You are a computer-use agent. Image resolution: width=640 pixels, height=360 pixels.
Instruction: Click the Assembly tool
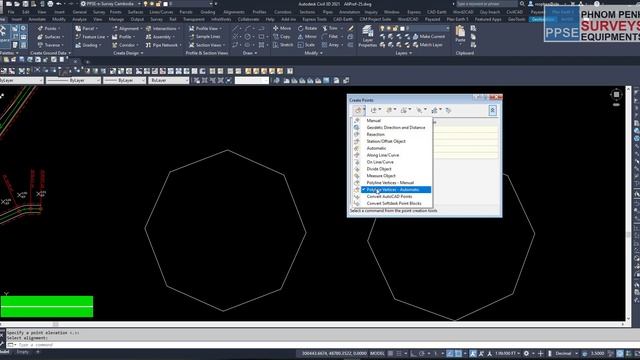pos(160,37)
